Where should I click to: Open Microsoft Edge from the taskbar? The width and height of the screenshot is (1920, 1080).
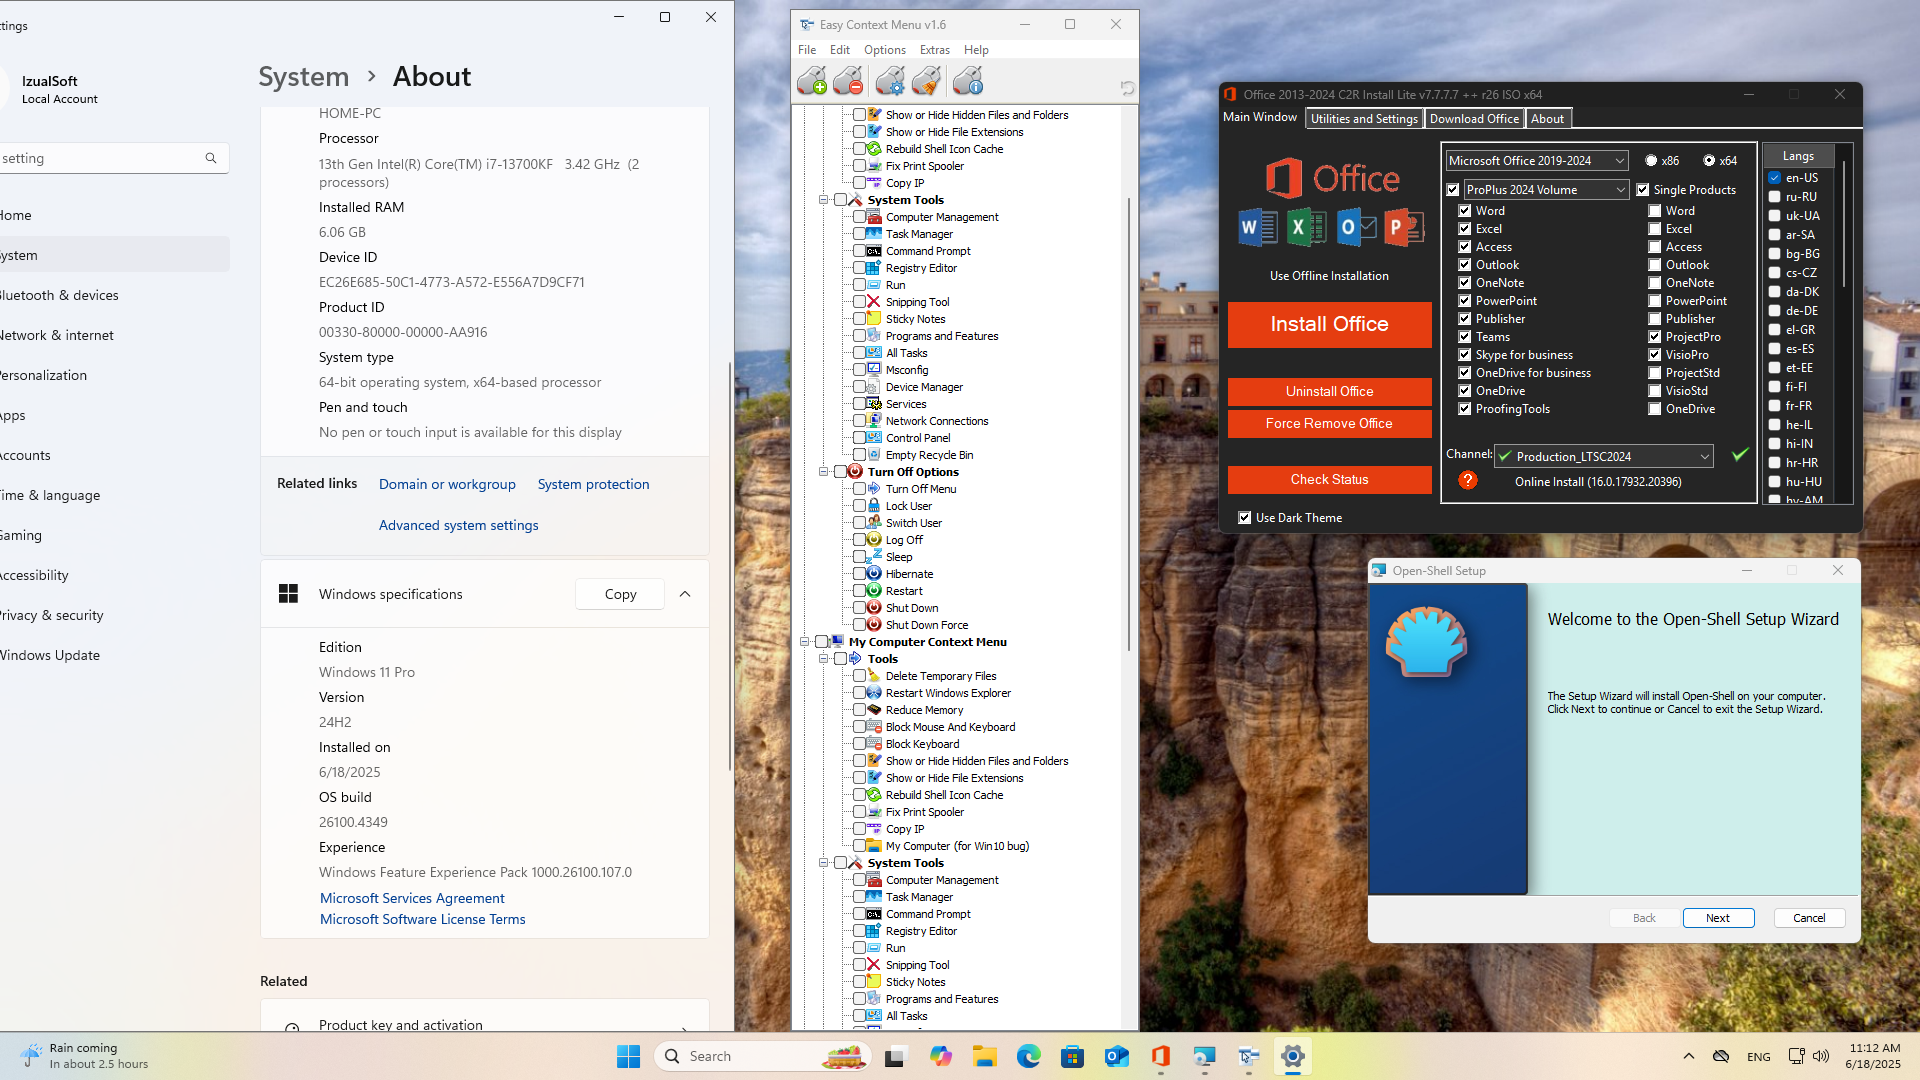coord(1028,1056)
